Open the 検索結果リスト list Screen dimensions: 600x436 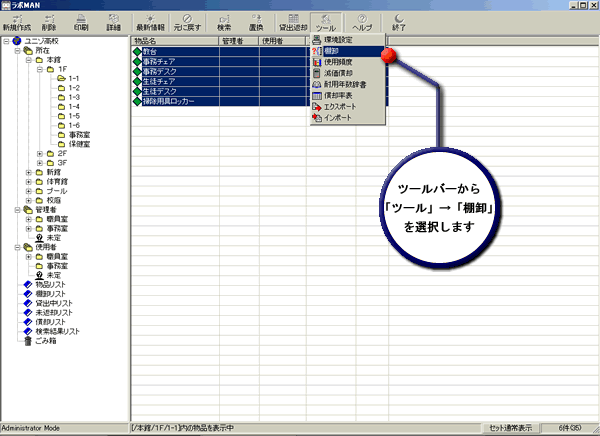pyautogui.click(x=52, y=331)
